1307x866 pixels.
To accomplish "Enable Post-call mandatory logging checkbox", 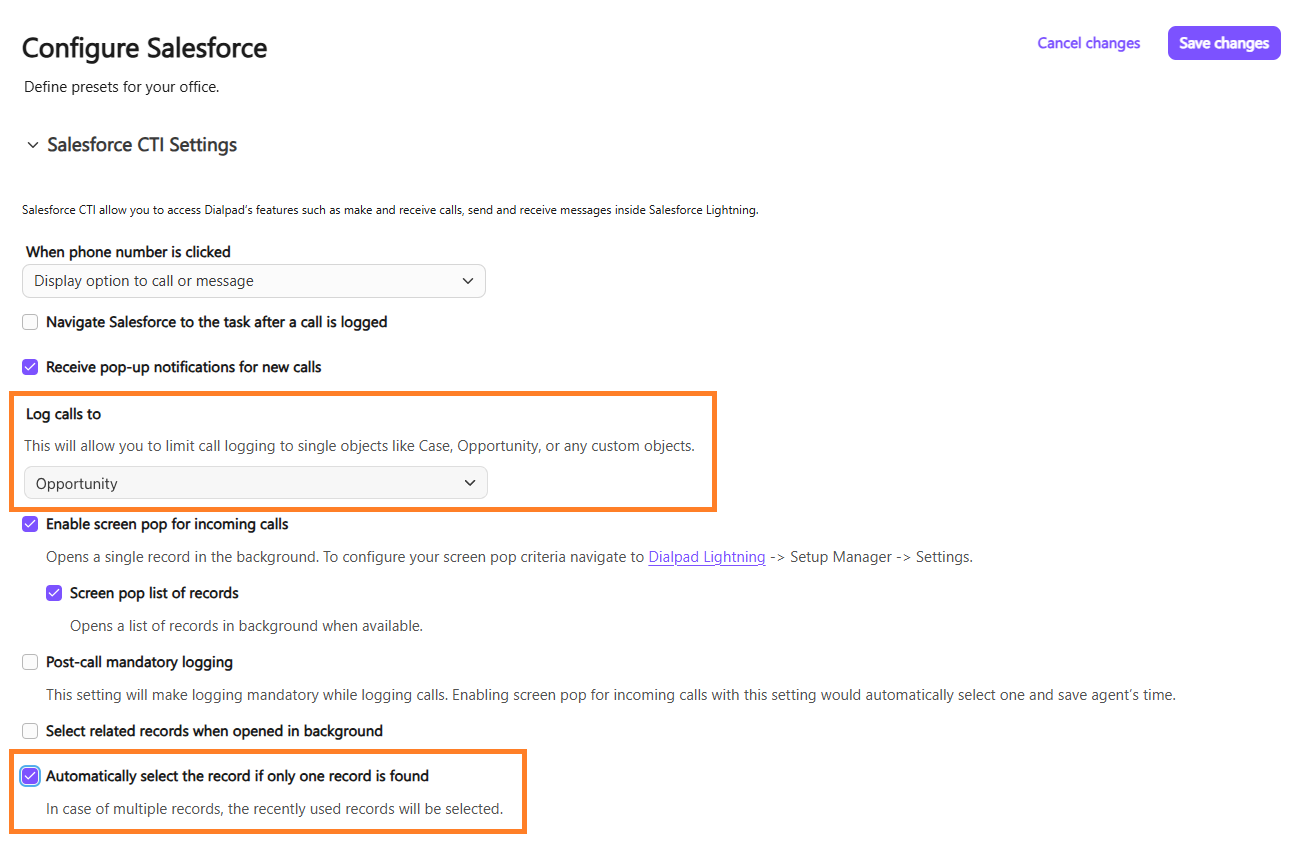I will pyautogui.click(x=30, y=662).
